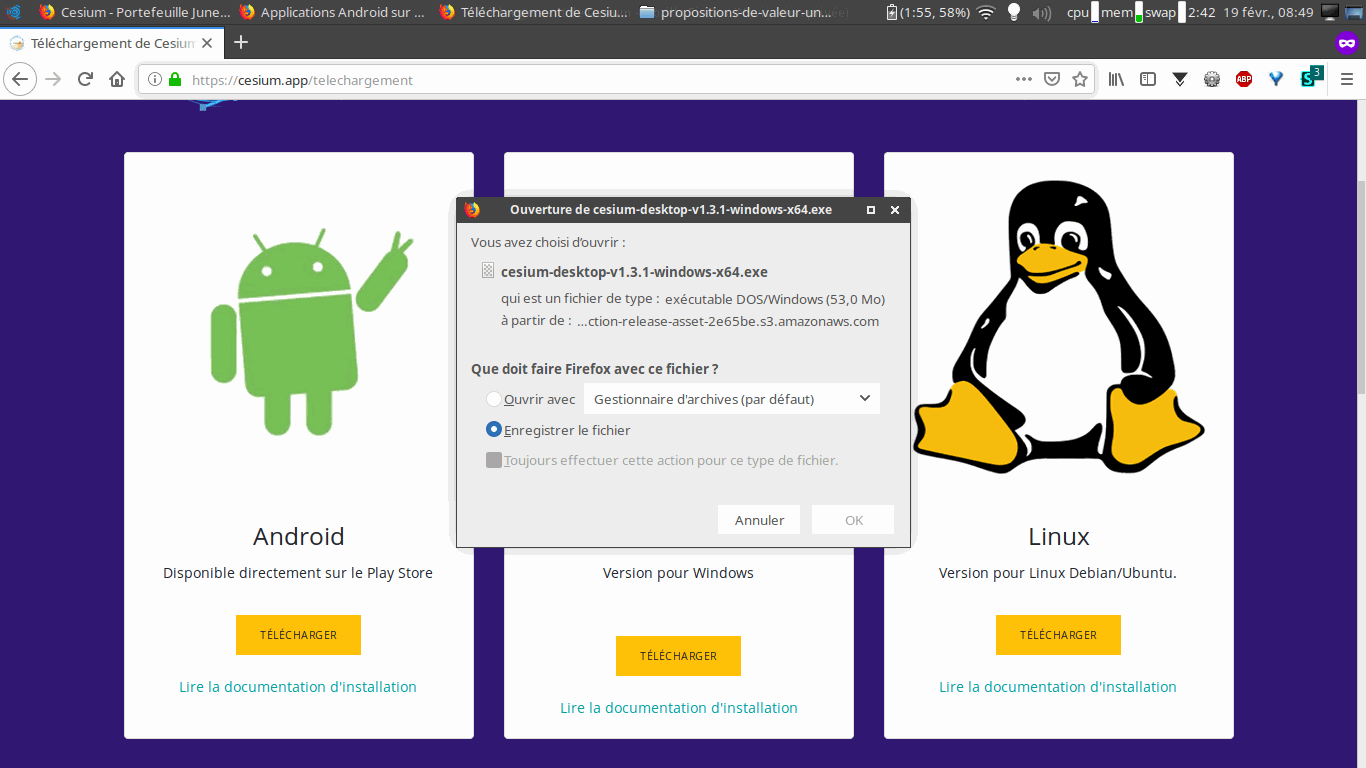Click TÉLÉCHARGER under Android
Screen dimensions: 1366x768
pyautogui.click(x=298, y=635)
